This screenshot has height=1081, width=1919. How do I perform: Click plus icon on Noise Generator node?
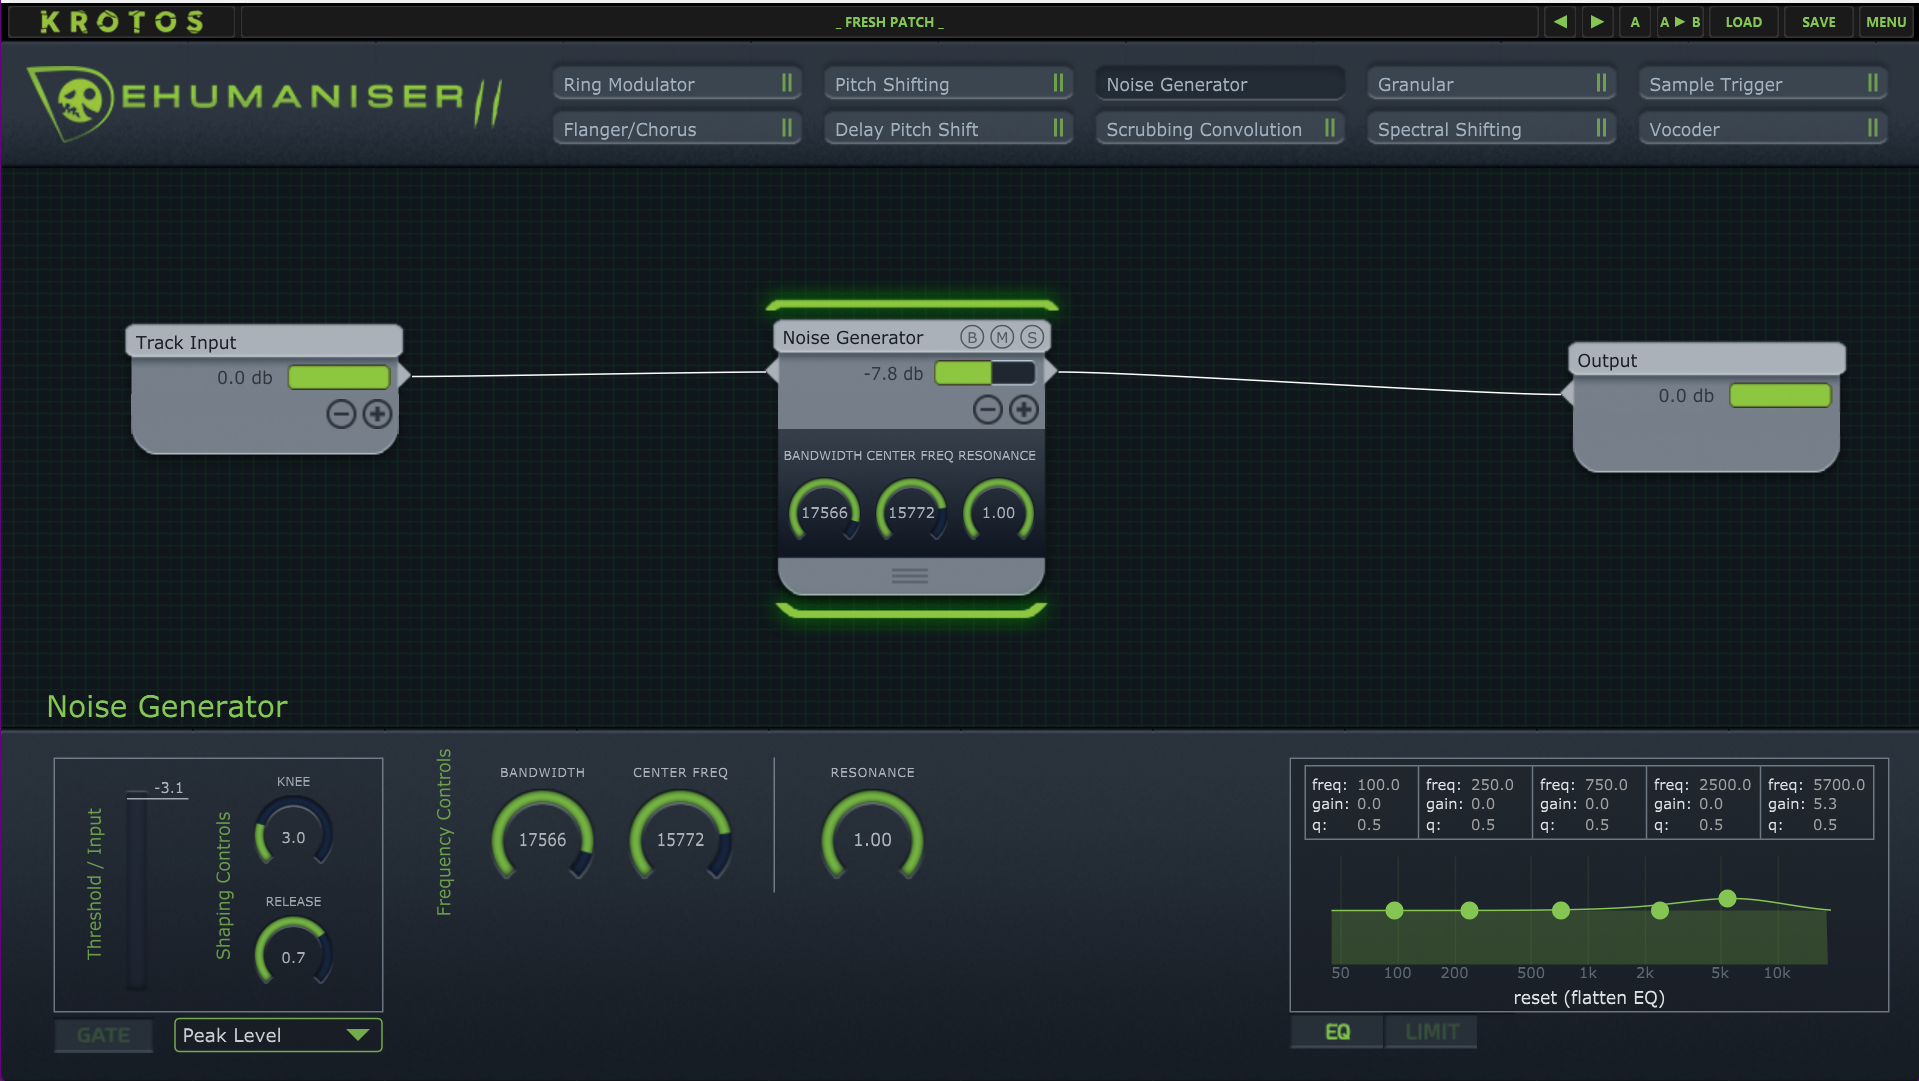click(x=1023, y=409)
